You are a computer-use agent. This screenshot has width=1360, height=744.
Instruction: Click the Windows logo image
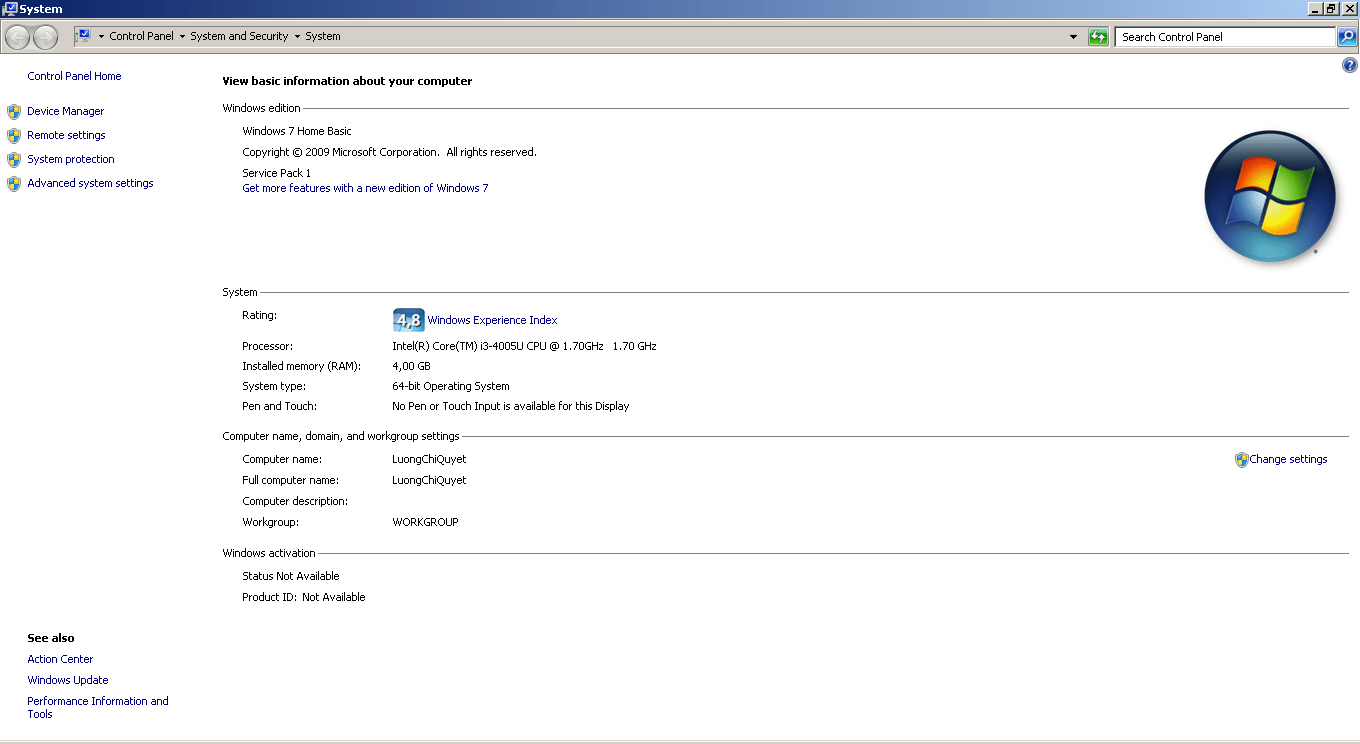[1270, 196]
